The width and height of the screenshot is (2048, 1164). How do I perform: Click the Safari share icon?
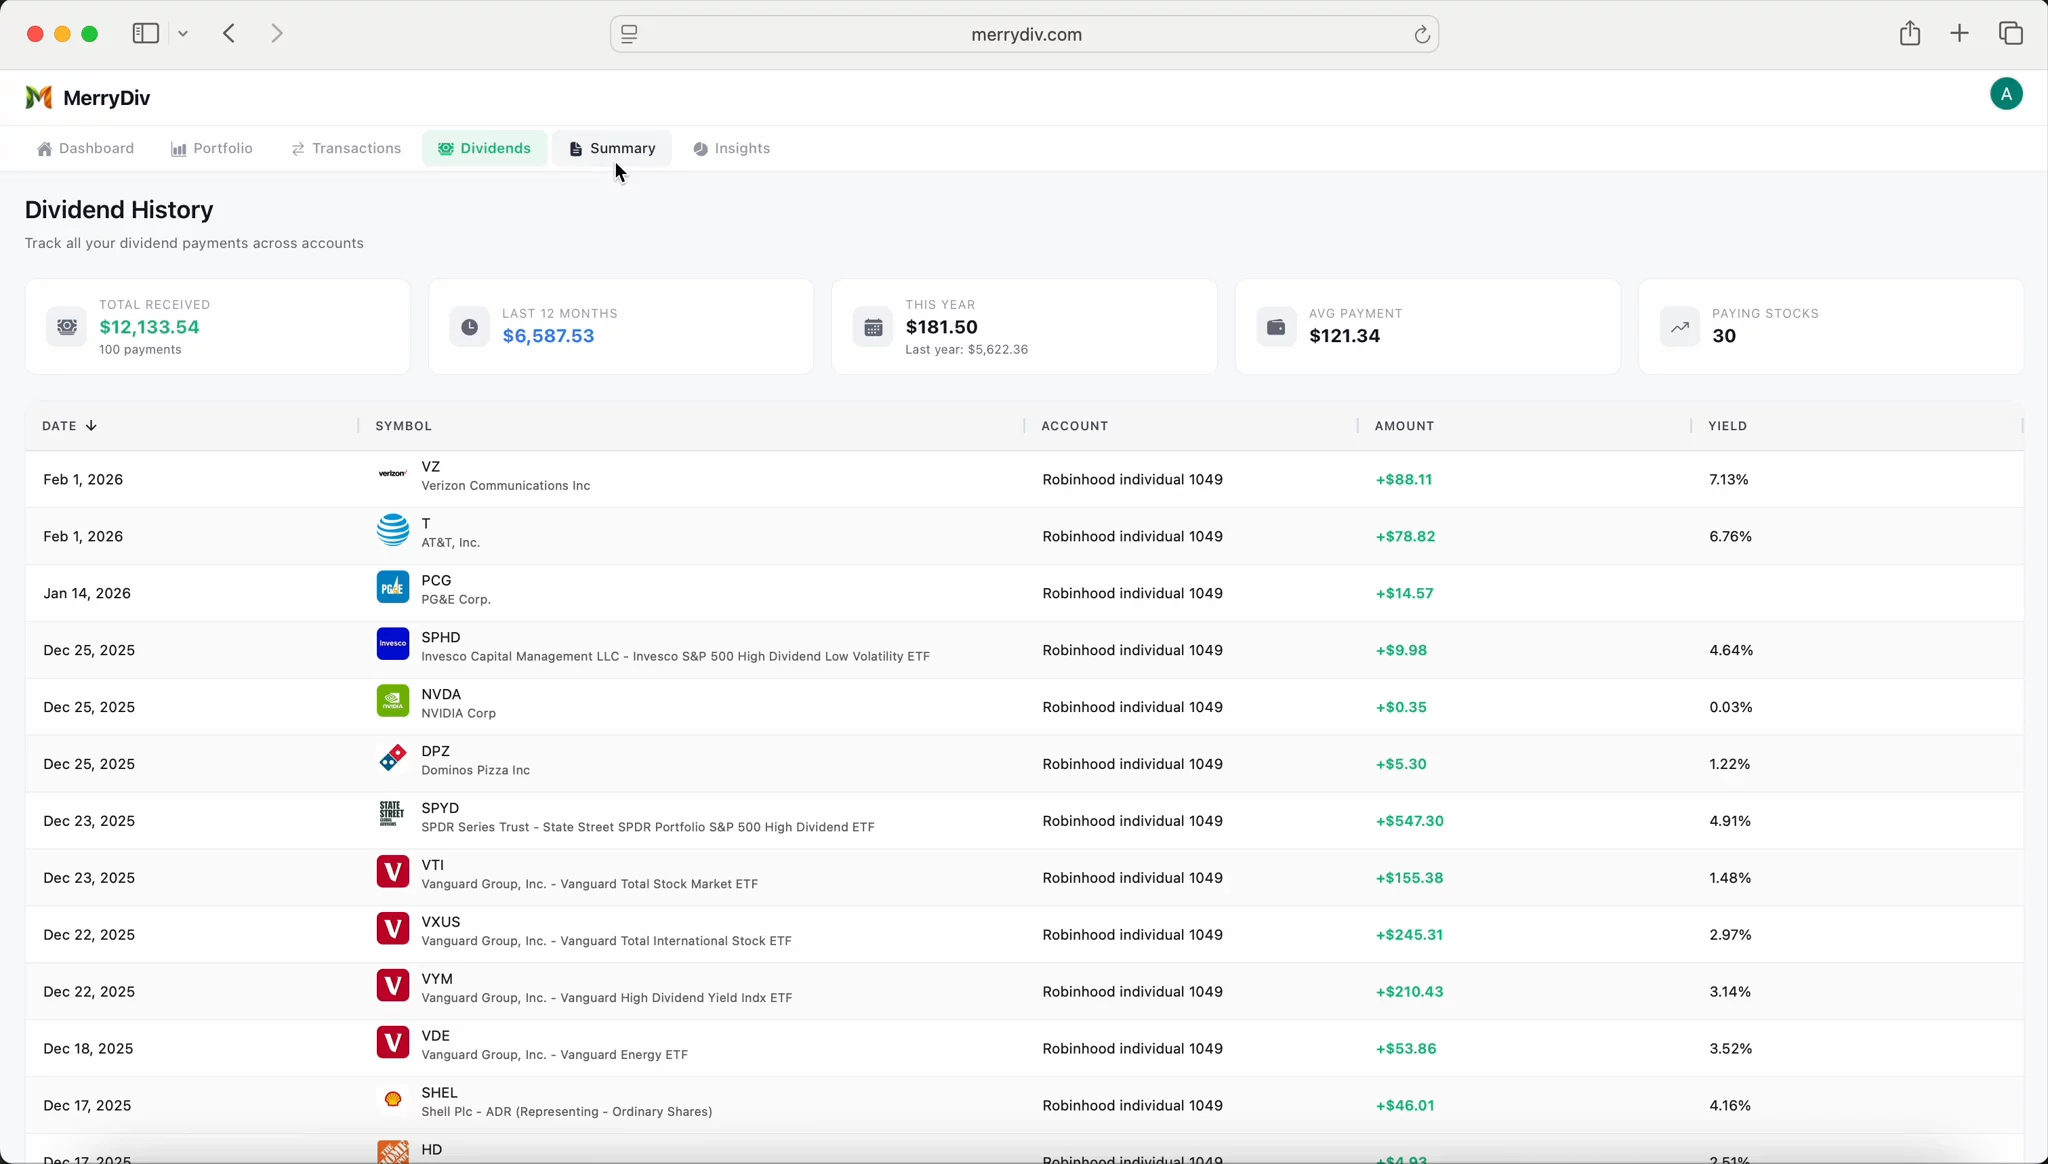click(1909, 33)
